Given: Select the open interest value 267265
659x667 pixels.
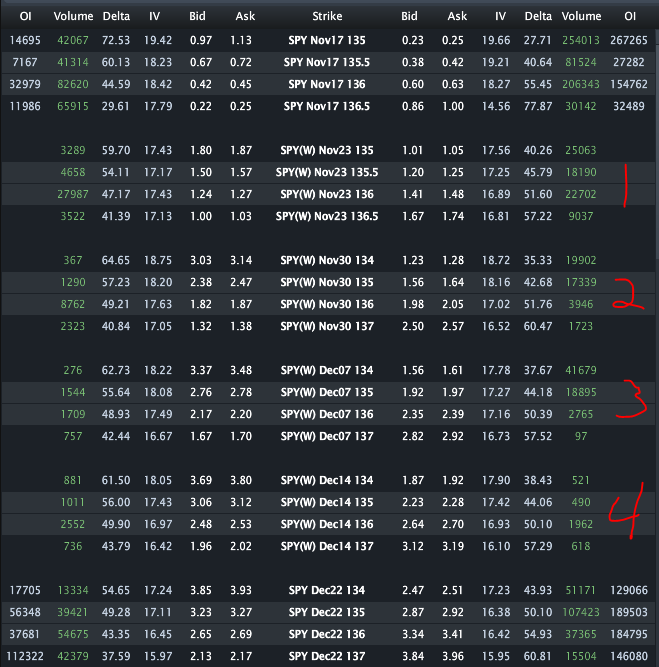Looking at the screenshot, I should coord(629,40).
